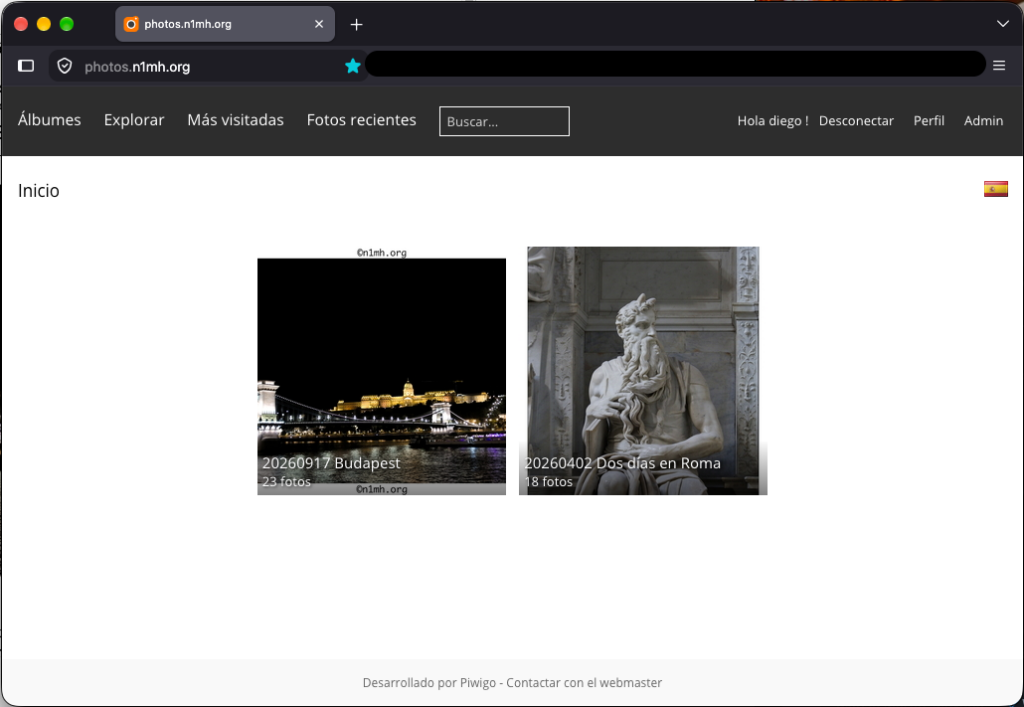This screenshot has height=707, width=1024.
Task: Click the photos.n1mh.org address bar URL
Action: tap(137, 67)
